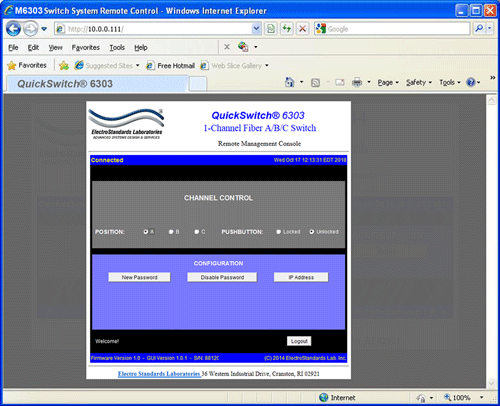Open a new blank tab
The height and width of the screenshot is (406, 500).
point(198,84)
